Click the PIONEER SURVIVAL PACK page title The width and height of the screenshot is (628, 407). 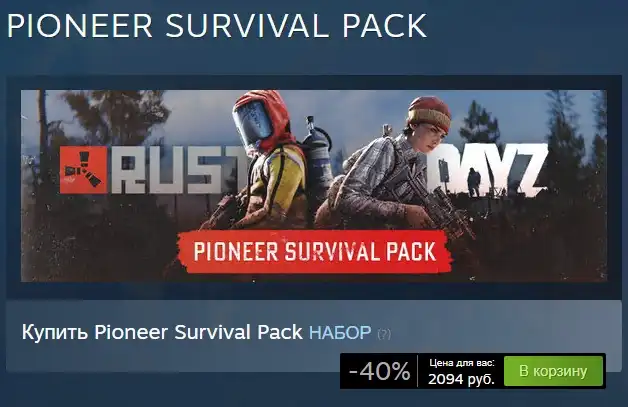217,26
